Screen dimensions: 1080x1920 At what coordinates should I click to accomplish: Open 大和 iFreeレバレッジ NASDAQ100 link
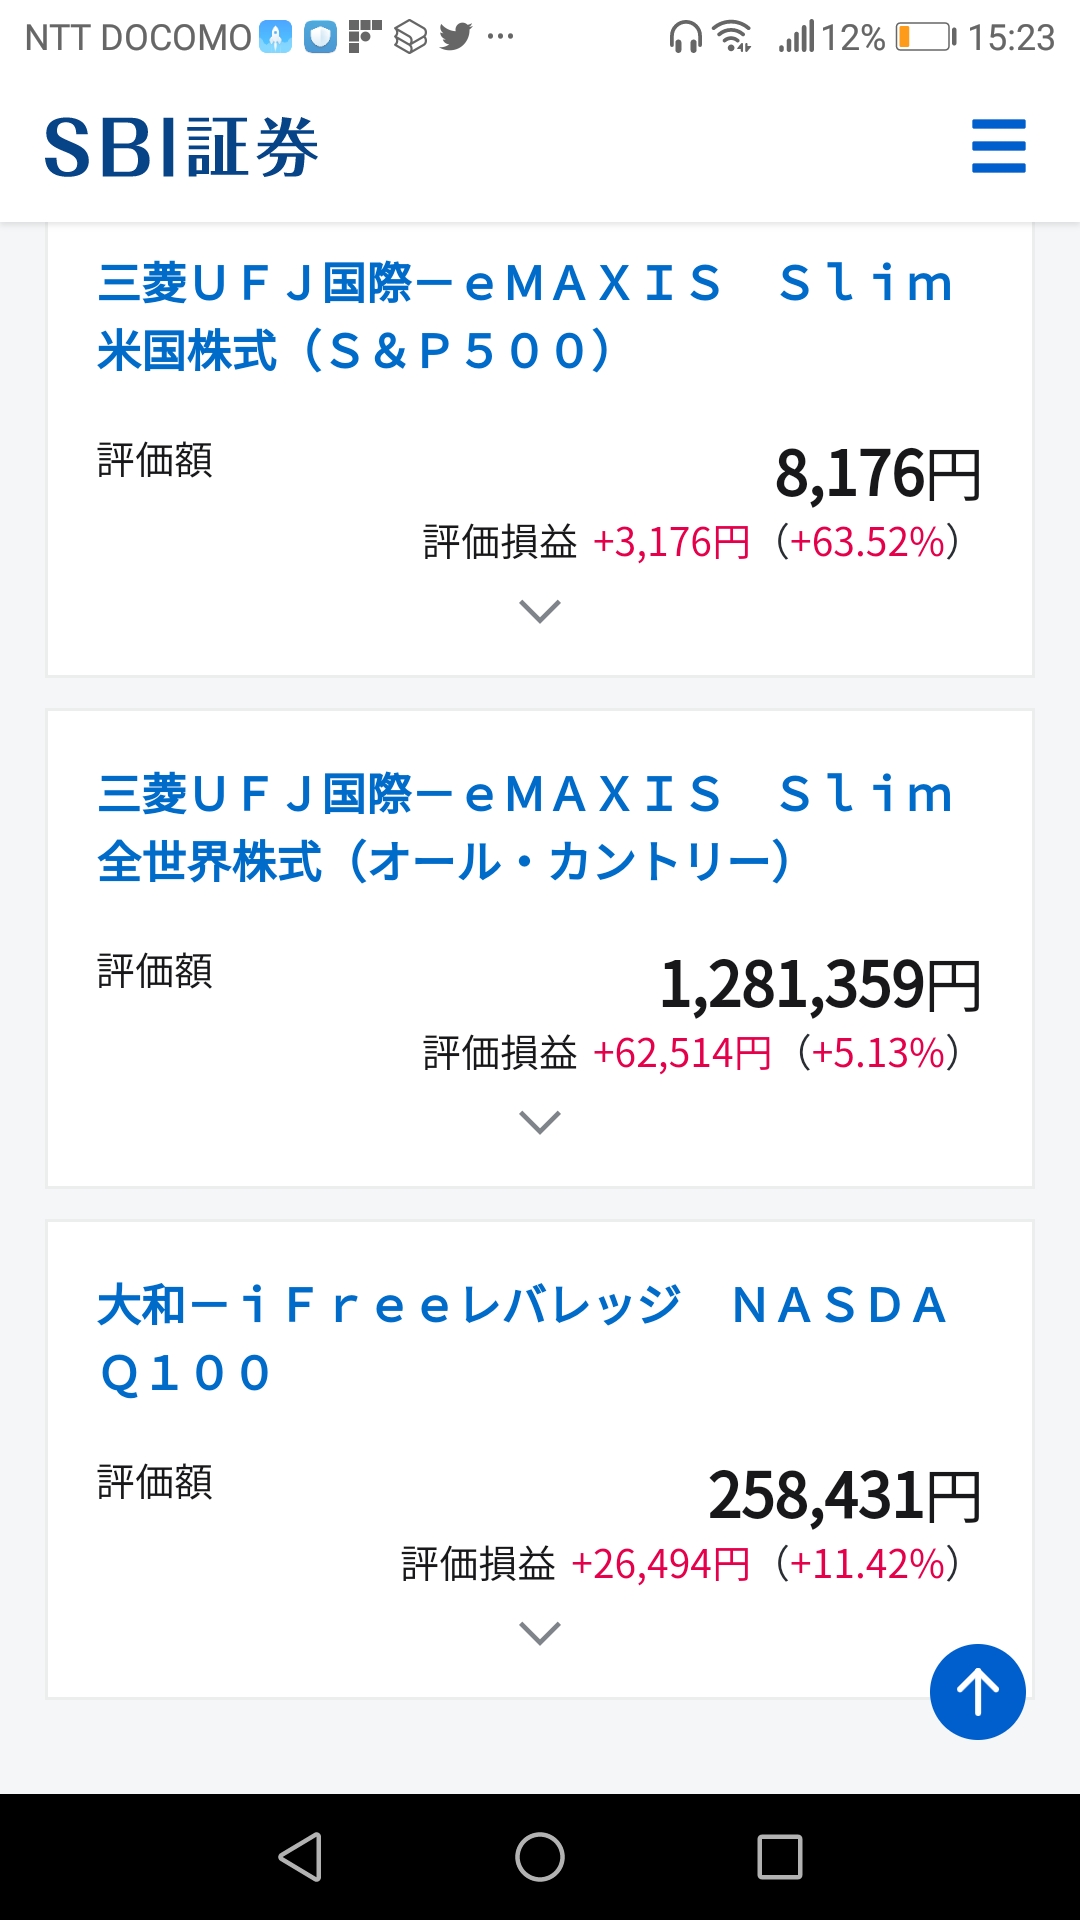pos(523,1339)
